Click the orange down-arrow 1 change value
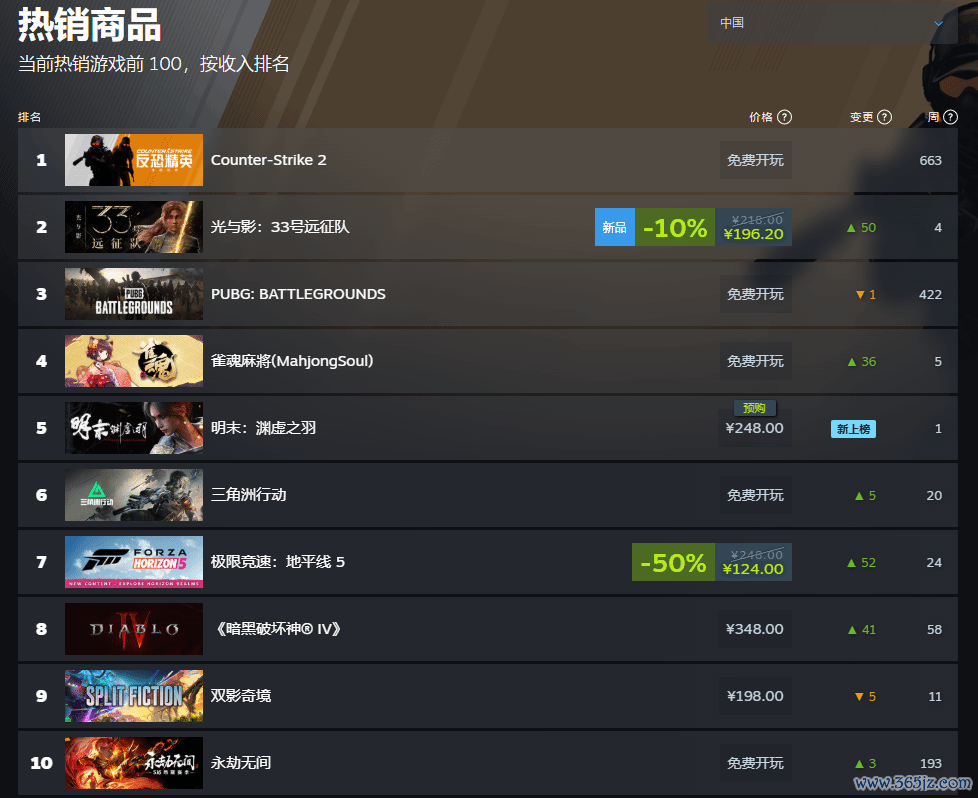 866,294
